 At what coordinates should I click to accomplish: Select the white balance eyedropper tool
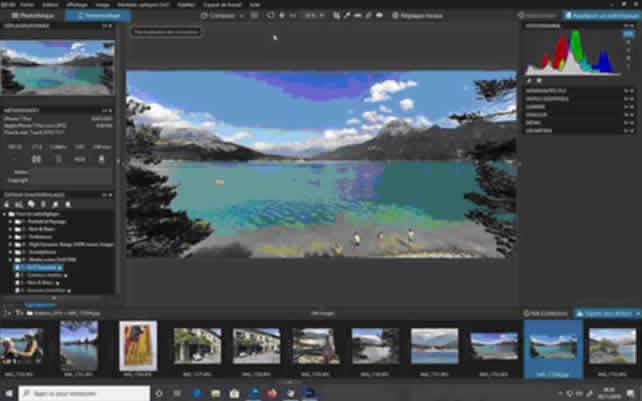point(347,16)
